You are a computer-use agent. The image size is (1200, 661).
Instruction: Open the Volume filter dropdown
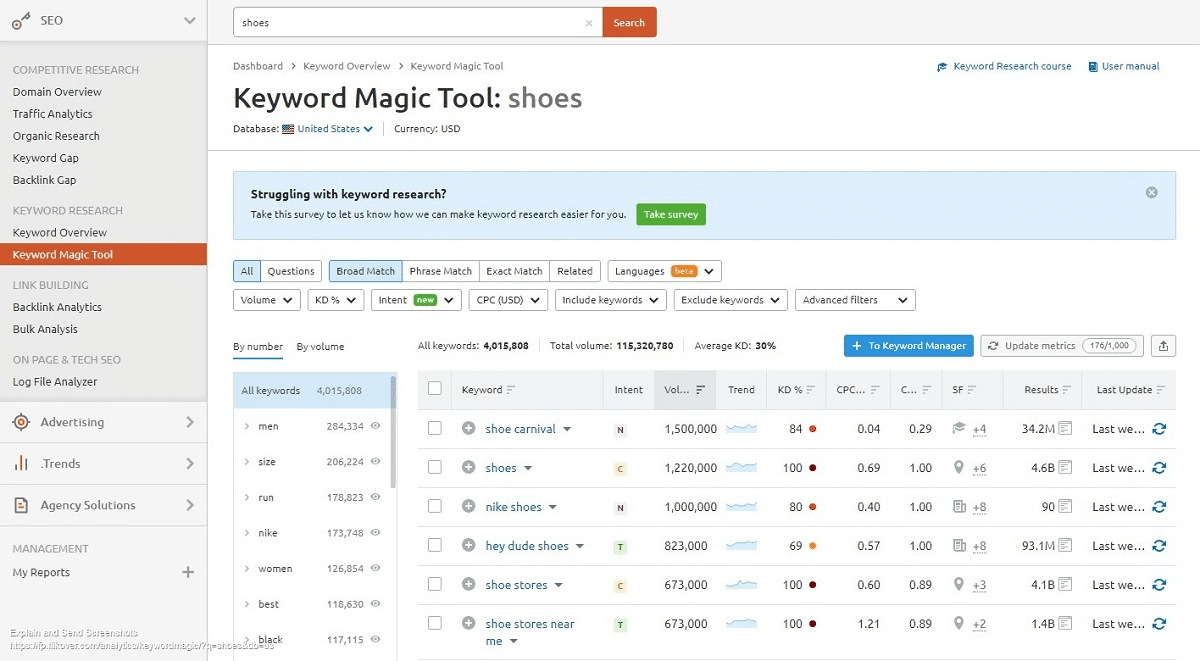pos(265,299)
